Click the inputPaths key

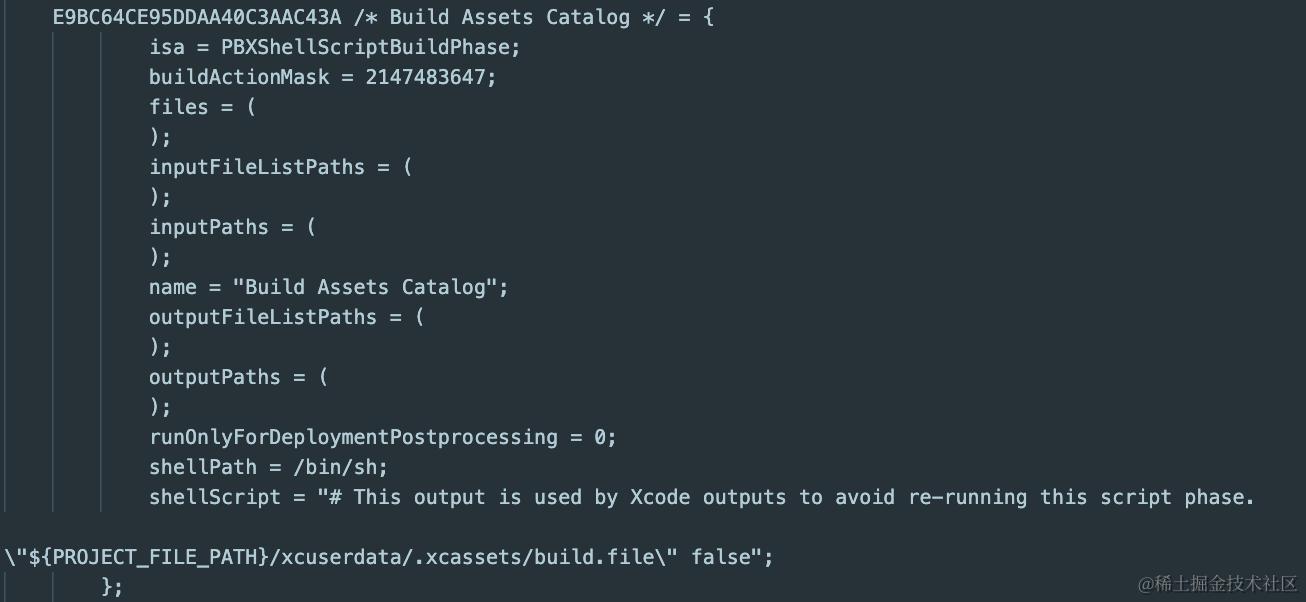click(x=209, y=227)
